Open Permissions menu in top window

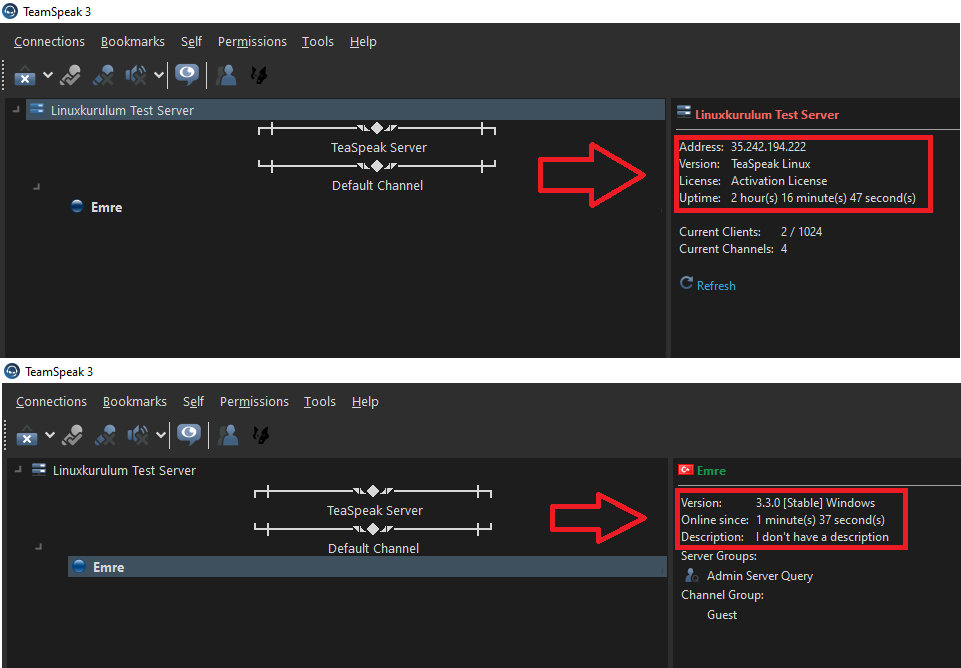[x=253, y=42]
